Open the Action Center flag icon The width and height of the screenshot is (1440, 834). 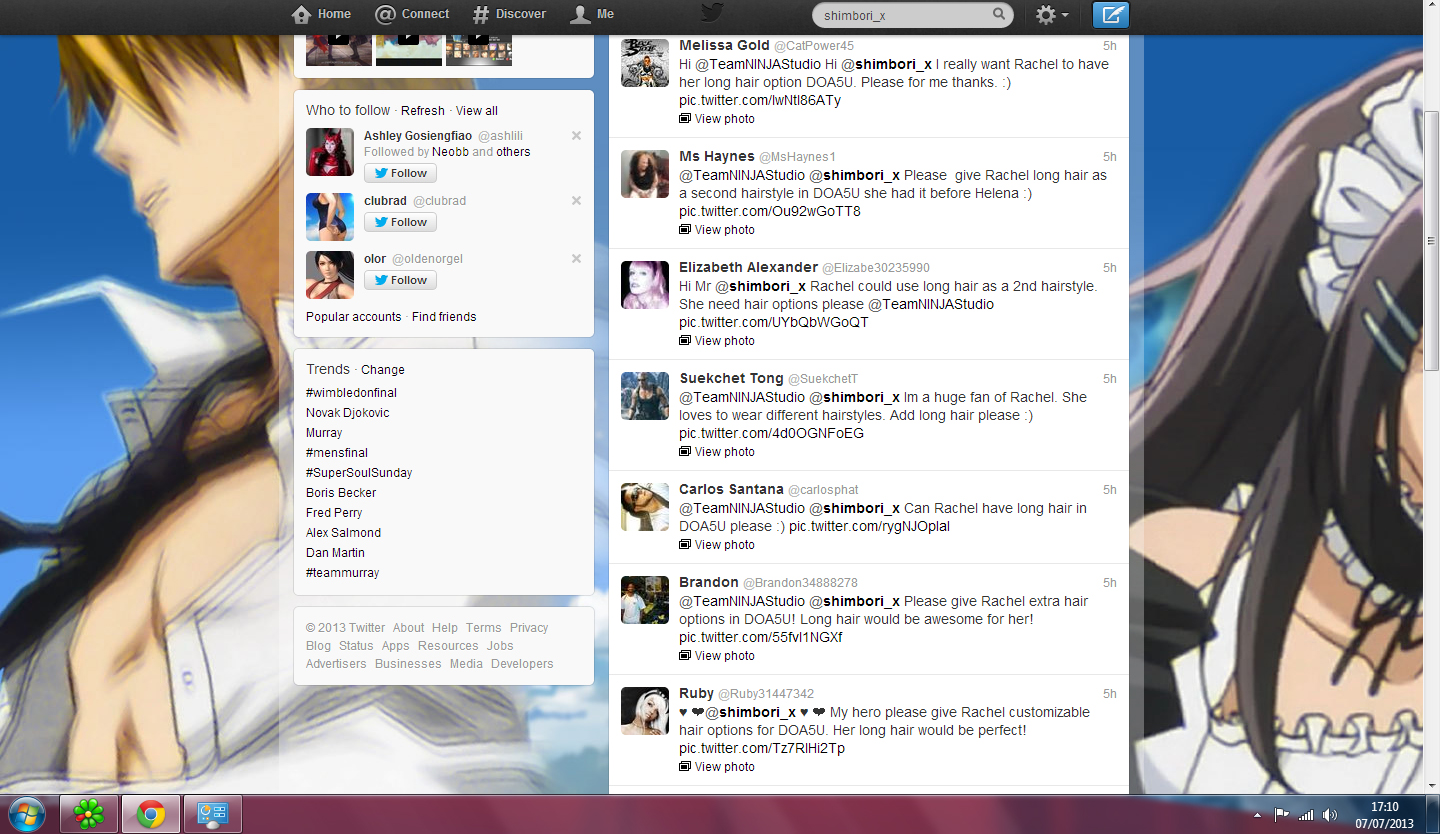pyautogui.click(x=1282, y=815)
